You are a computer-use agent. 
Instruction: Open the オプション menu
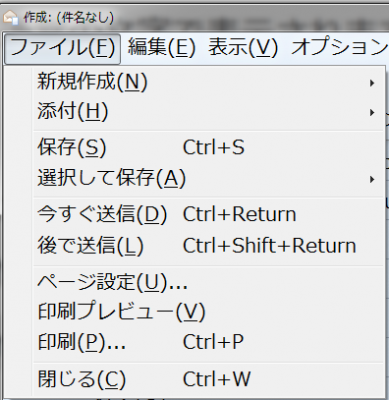[x=340, y=48]
